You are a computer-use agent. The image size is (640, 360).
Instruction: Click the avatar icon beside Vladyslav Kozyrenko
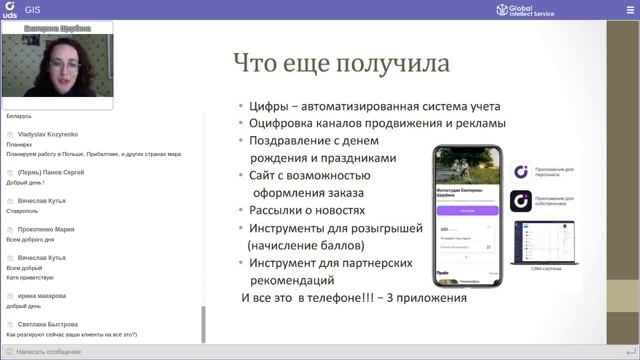(x=10, y=134)
